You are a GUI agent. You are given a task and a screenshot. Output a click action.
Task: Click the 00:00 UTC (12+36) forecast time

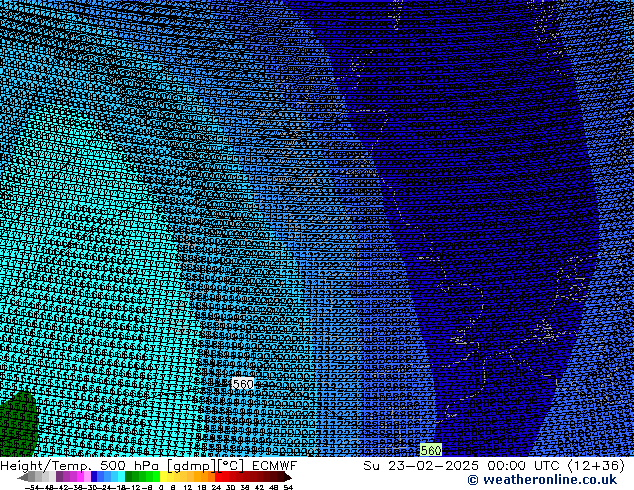pyautogui.click(x=556, y=466)
